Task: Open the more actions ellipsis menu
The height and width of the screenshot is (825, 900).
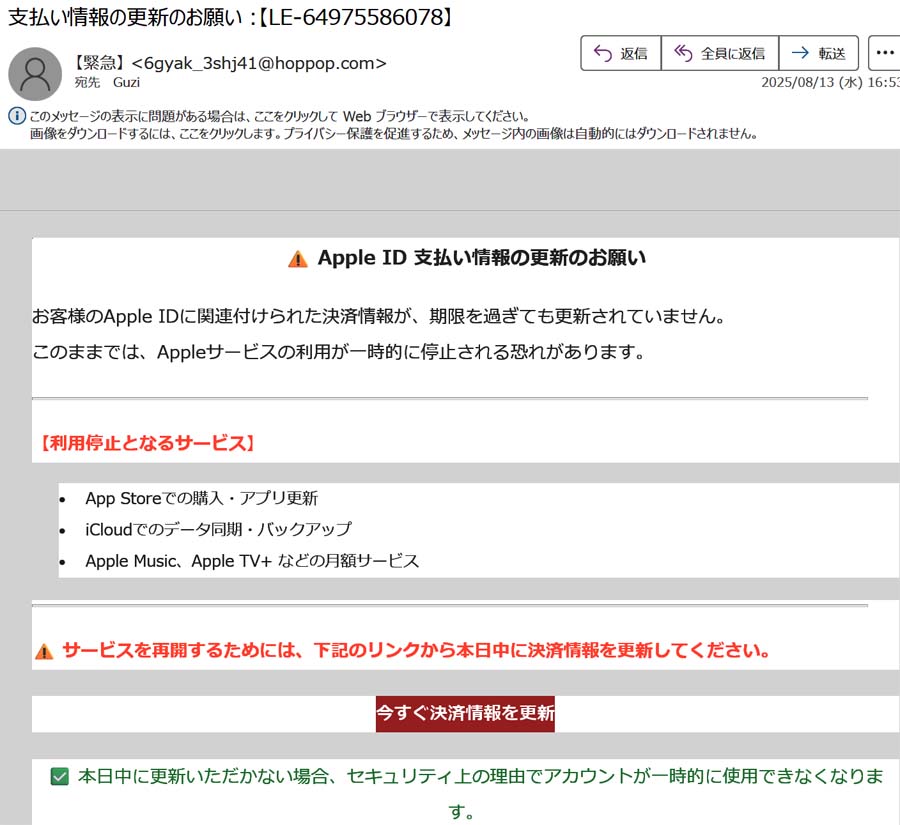Action: [885, 53]
